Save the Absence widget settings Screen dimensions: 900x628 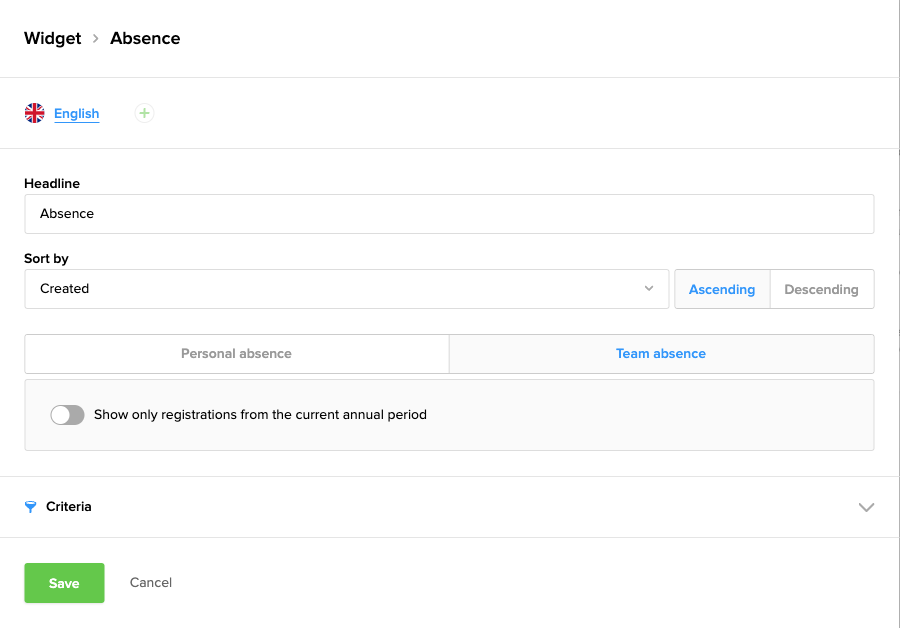[x=64, y=583]
